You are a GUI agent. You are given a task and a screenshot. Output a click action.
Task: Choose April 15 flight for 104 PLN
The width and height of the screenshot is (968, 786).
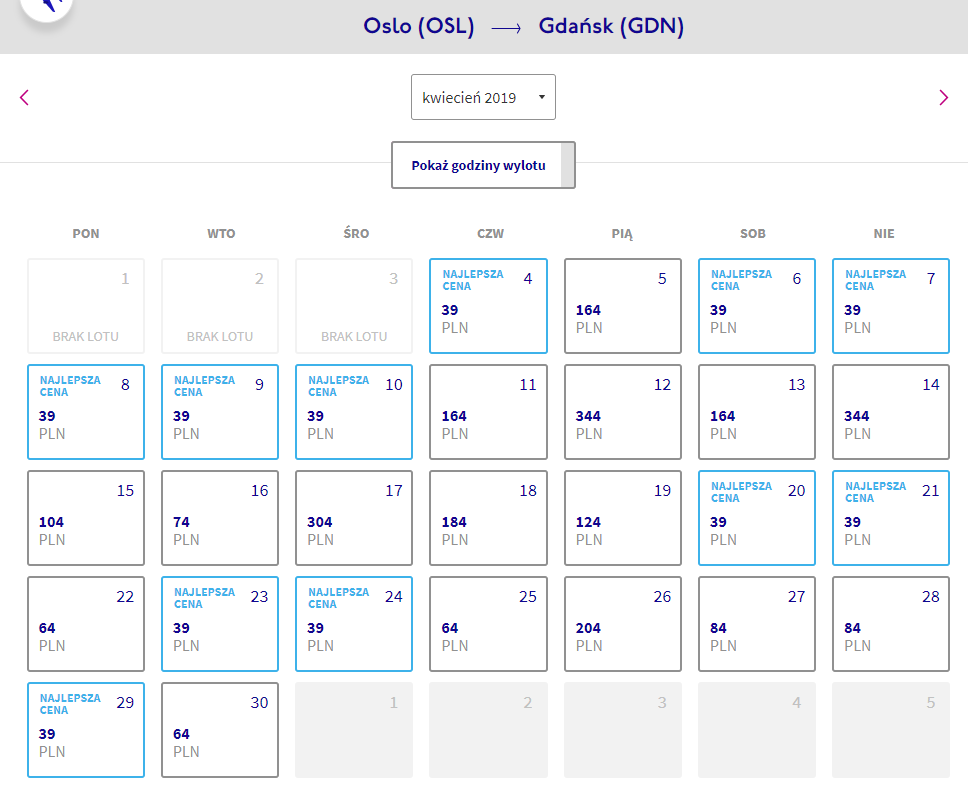click(86, 518)
